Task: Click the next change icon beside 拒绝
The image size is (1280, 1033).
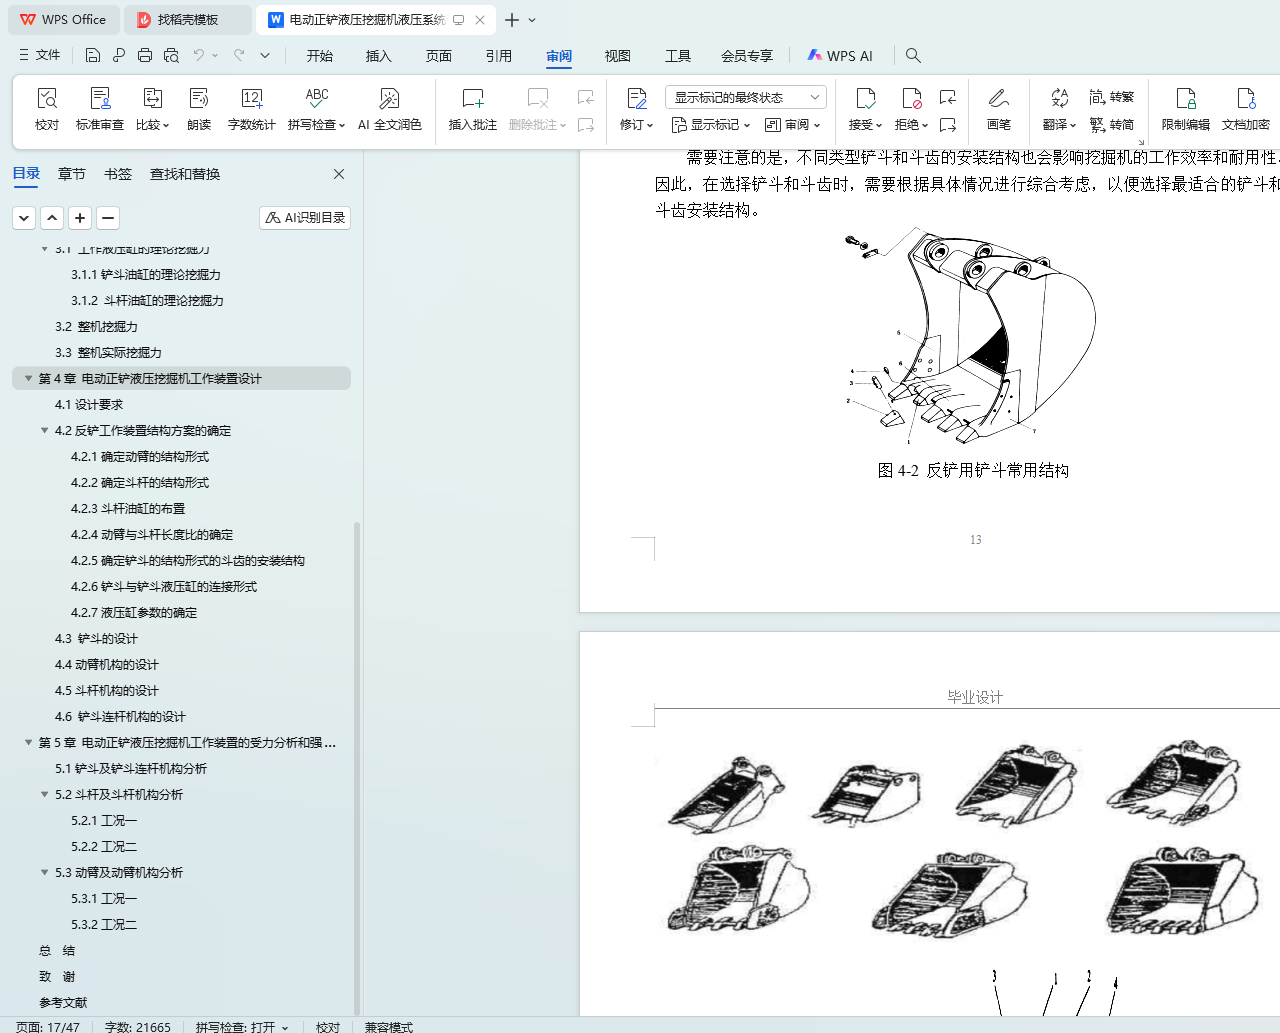Action: pos(948,125)
